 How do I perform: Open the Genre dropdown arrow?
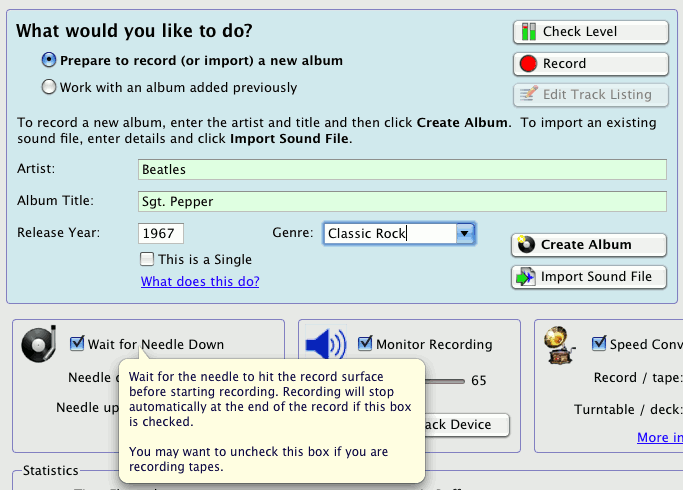(464, 234)
